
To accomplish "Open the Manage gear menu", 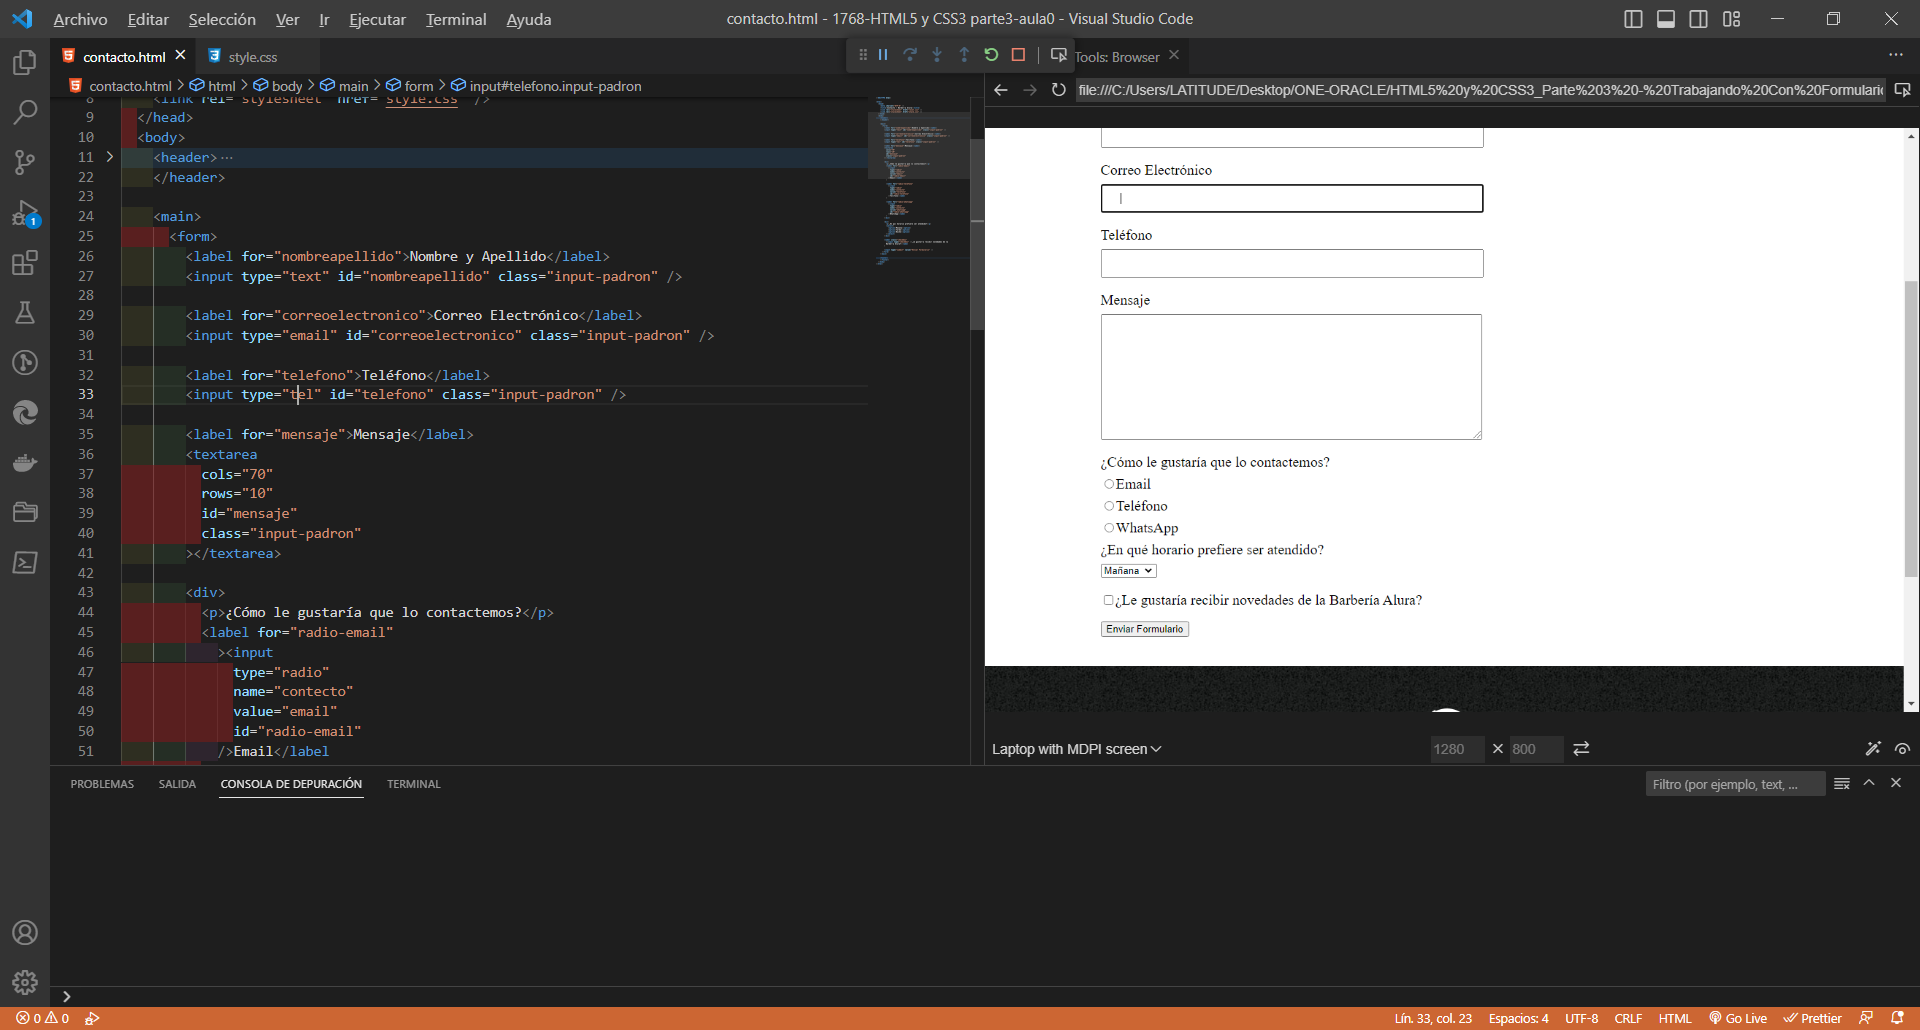I will pyautogui.click(x=25, y=983).
